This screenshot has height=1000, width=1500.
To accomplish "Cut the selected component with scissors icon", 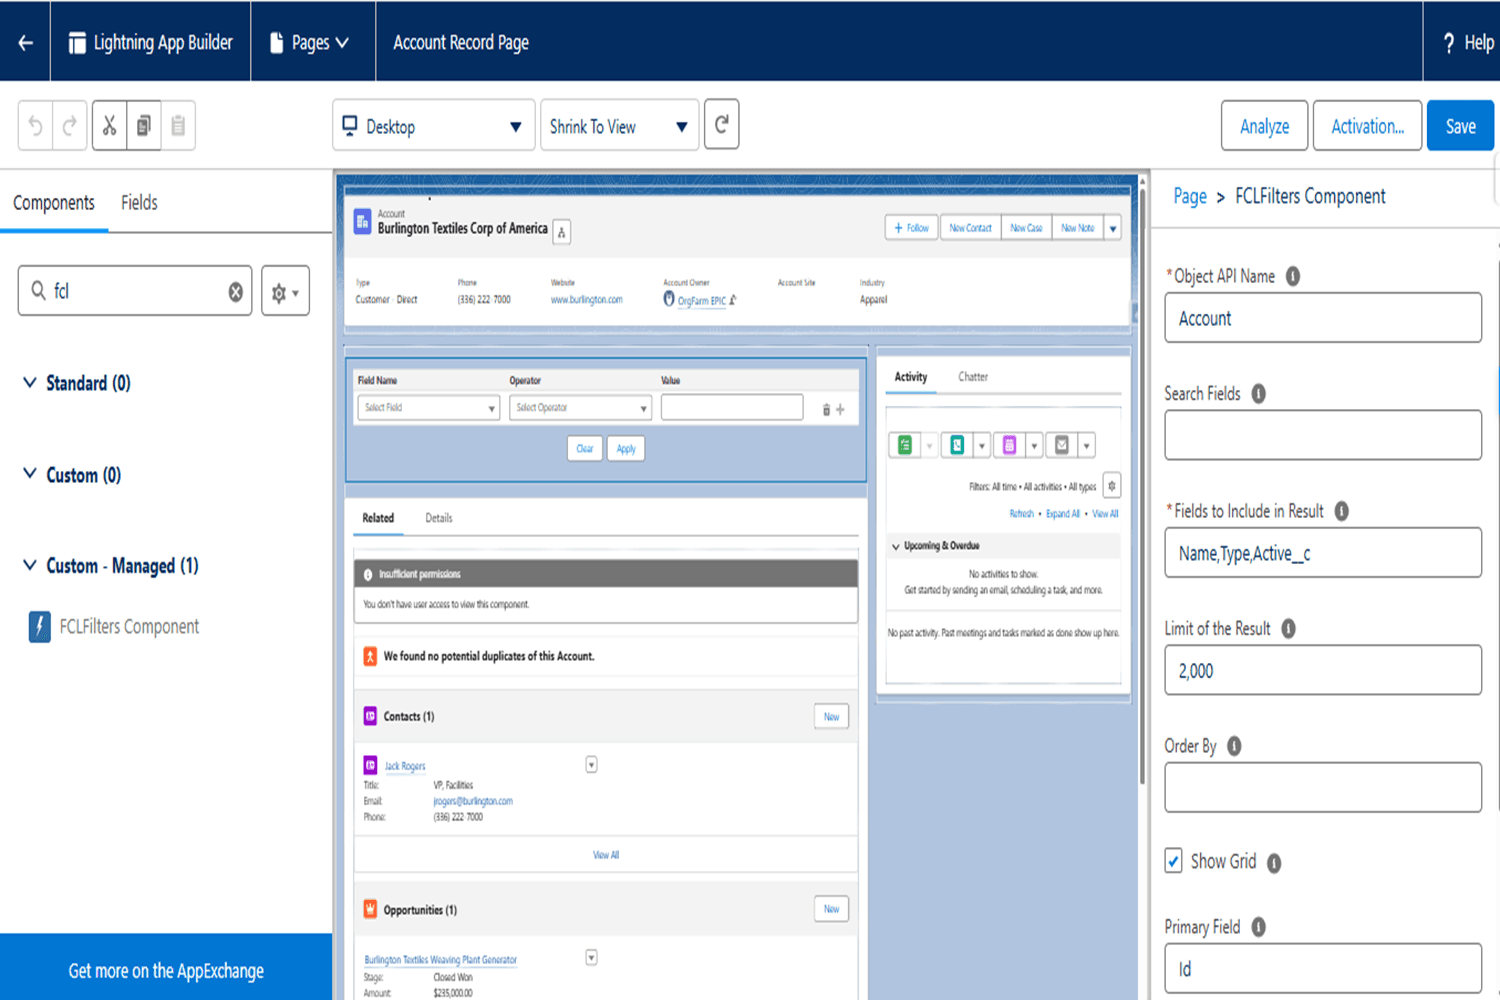I will click(109, 126).
